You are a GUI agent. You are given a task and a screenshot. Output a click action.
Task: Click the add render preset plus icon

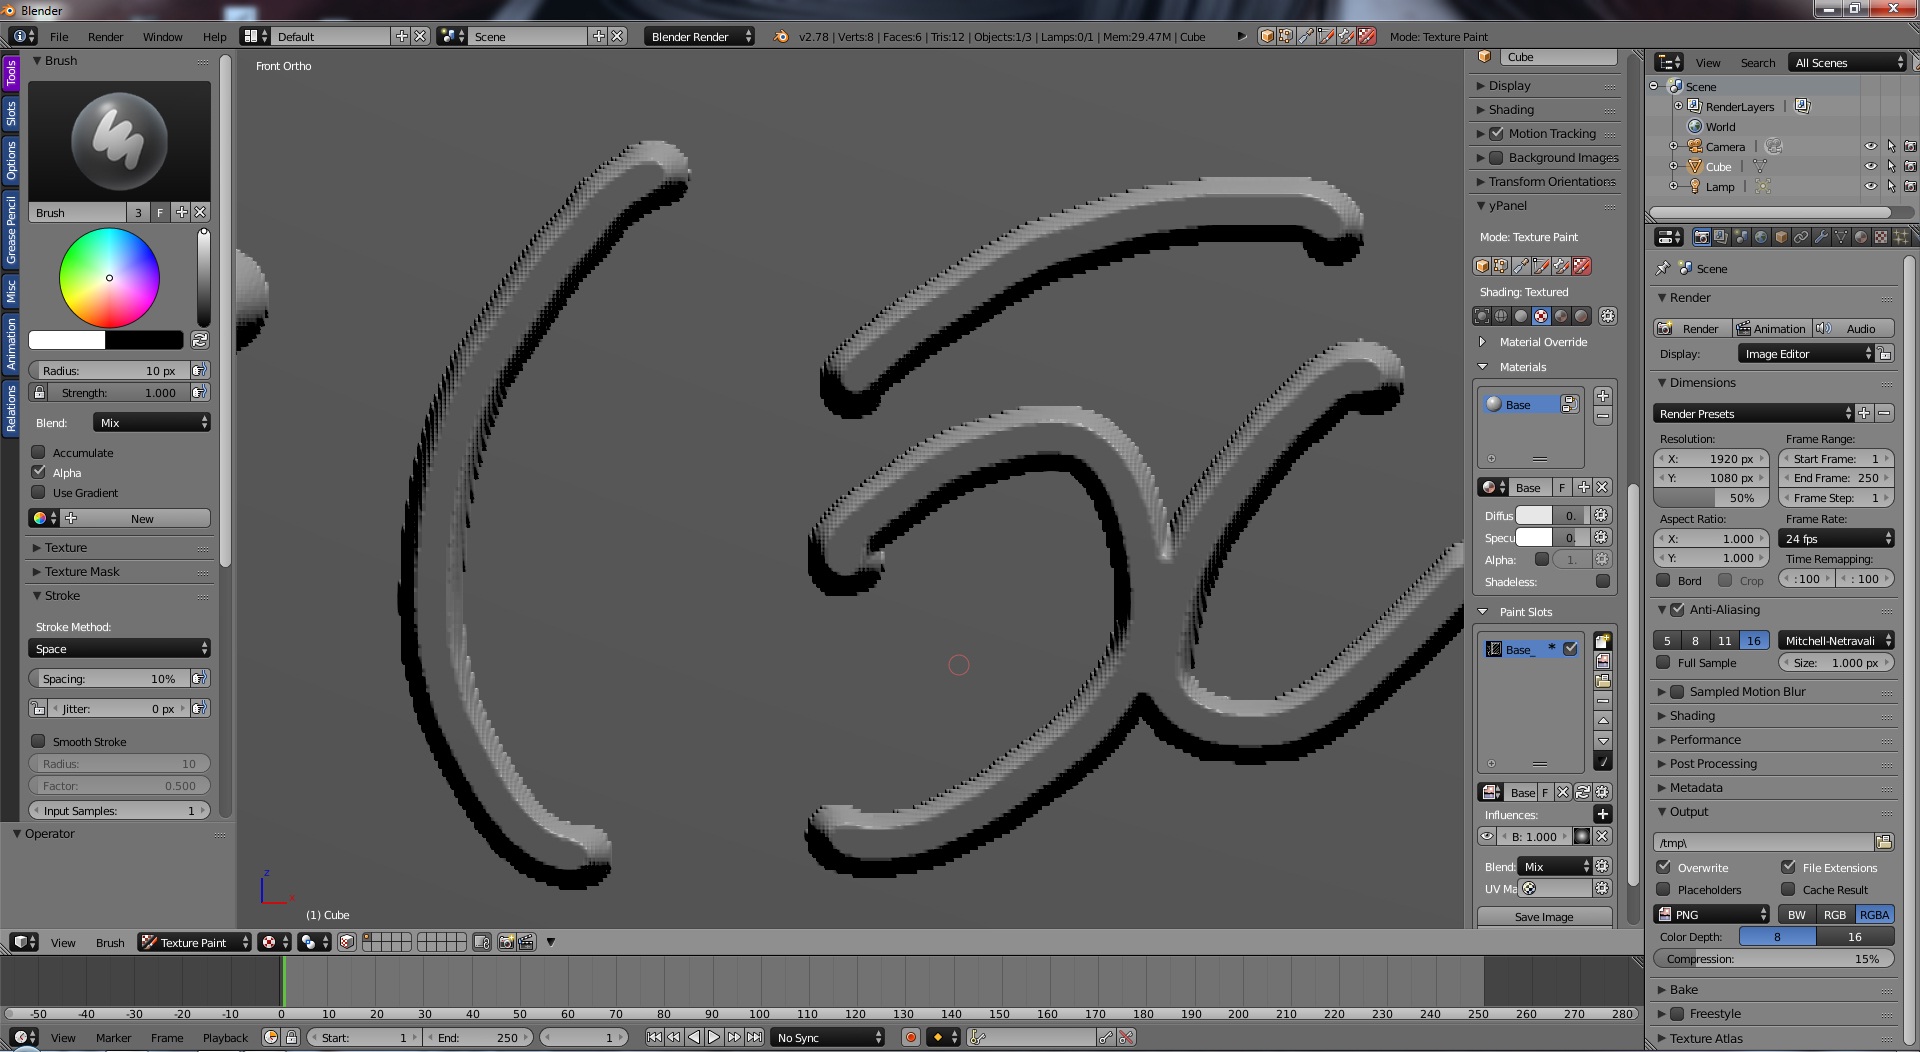[x=1864, y=413]
